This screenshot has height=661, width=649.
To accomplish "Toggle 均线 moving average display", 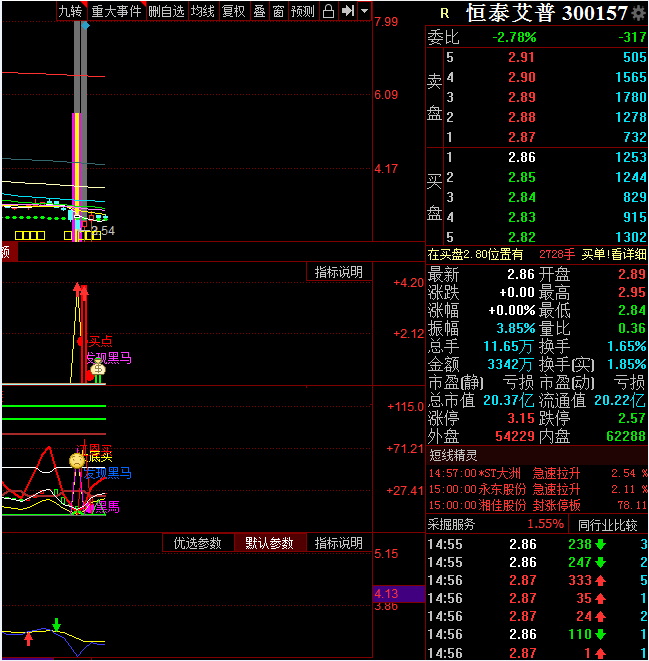I will point(203,11).
